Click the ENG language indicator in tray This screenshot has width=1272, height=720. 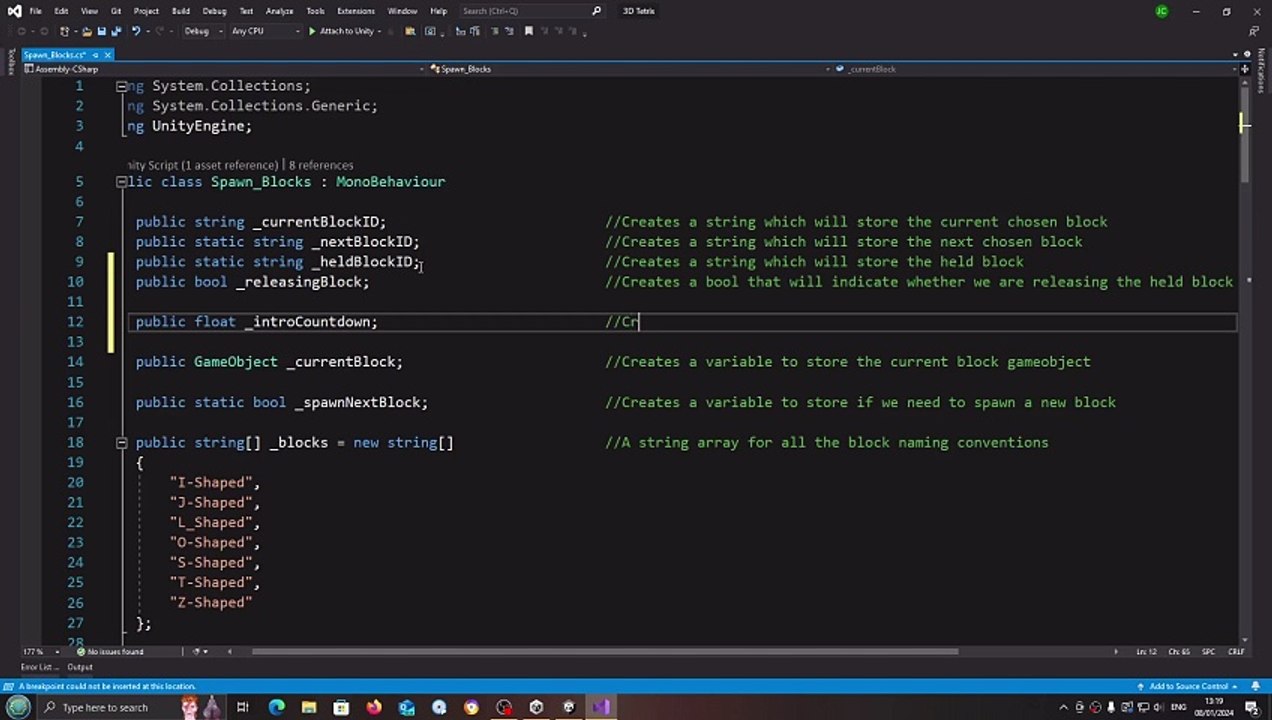(x=1179, y=707)
